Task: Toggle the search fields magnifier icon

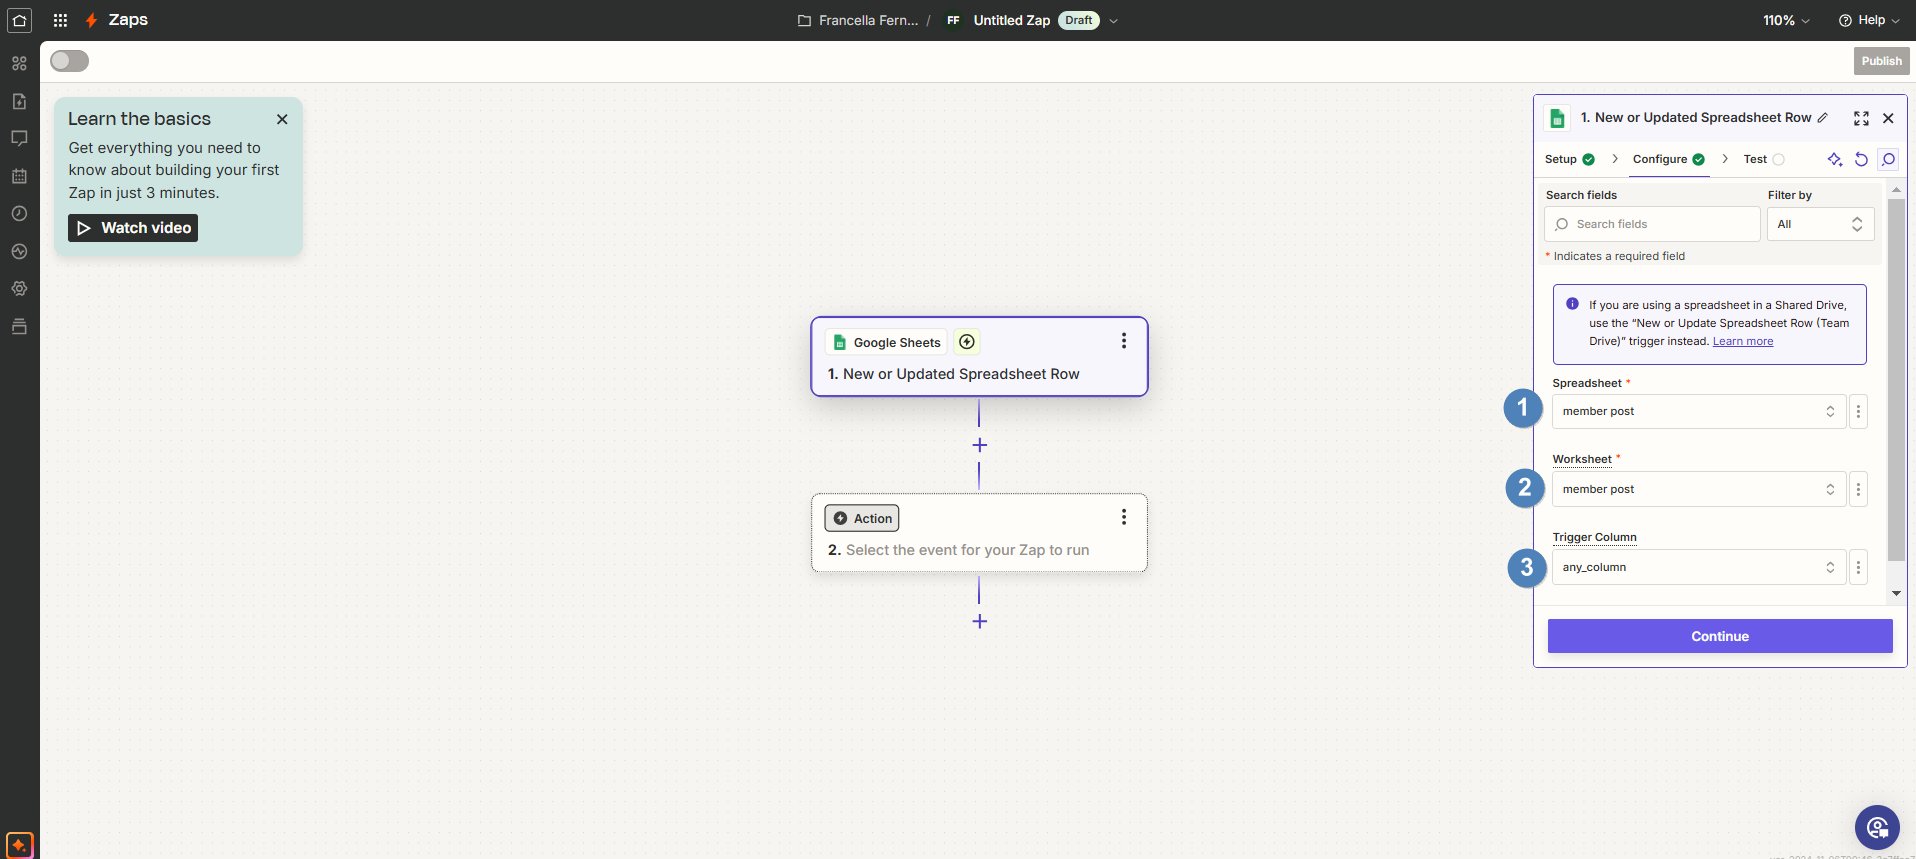Action: tap(1888, 159)
